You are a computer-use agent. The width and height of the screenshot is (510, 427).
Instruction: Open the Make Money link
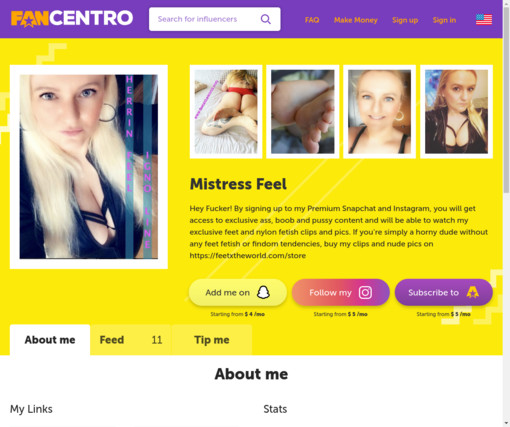(356, 20)
